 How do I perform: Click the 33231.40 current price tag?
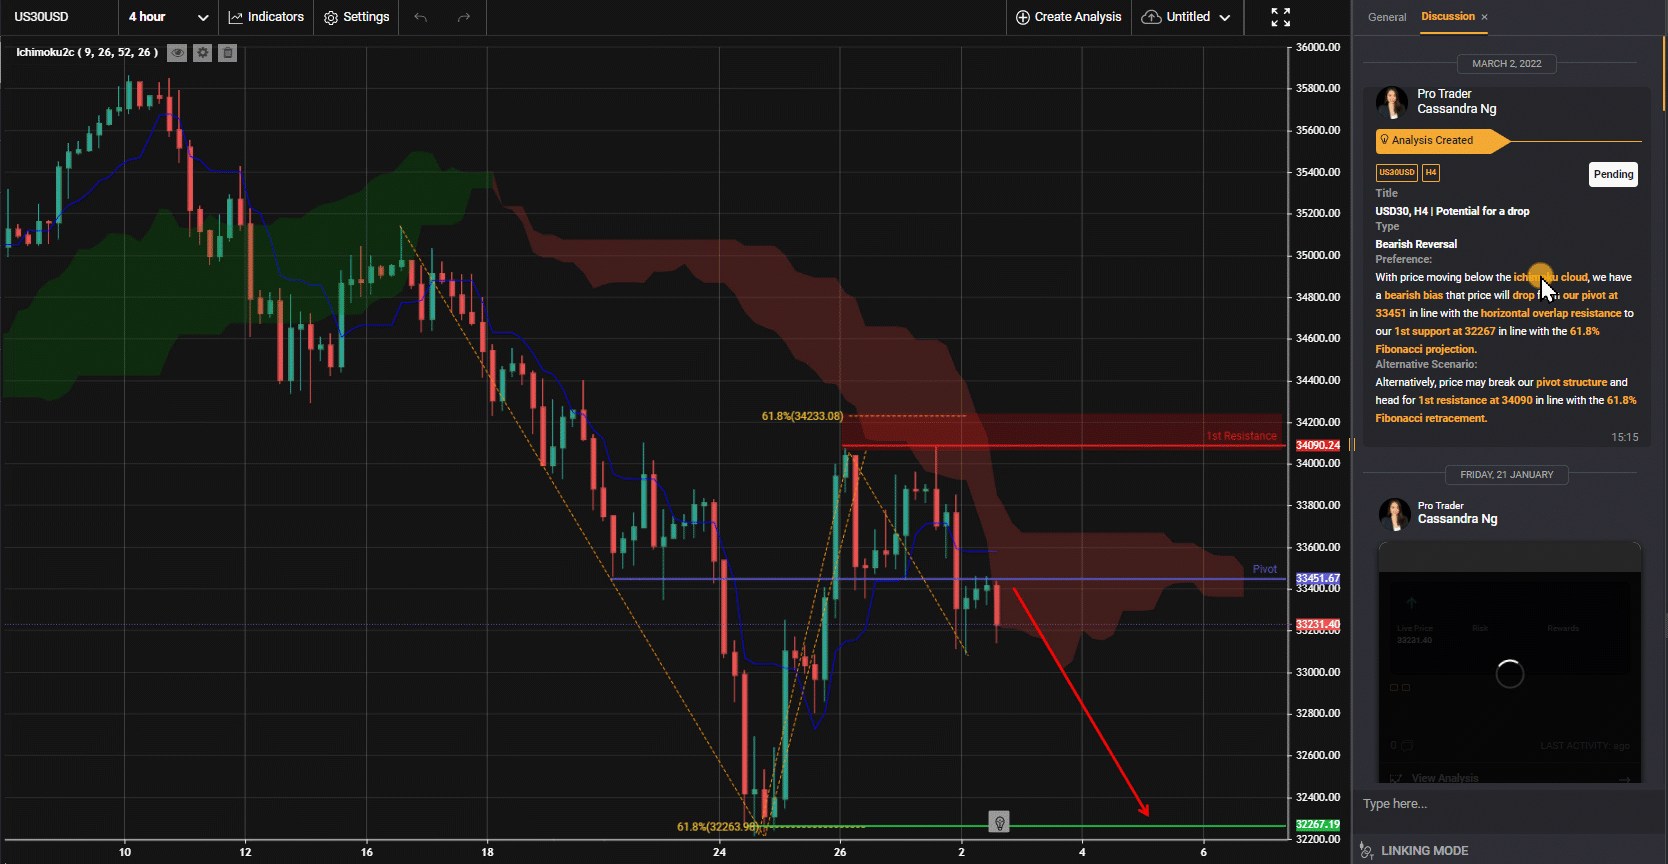coord(1318,625)
